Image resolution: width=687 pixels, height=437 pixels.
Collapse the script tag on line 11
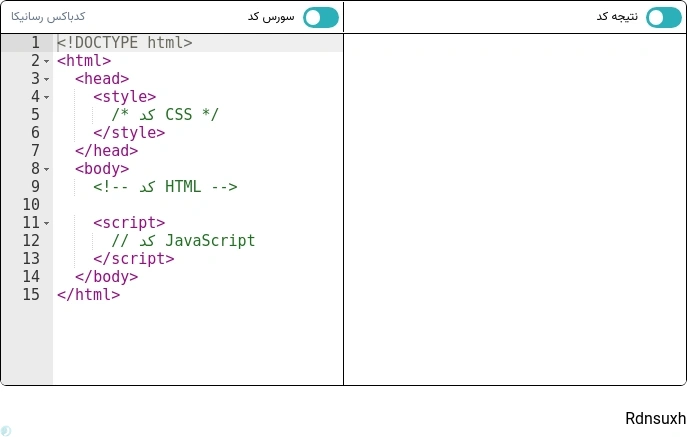(46, 223)
